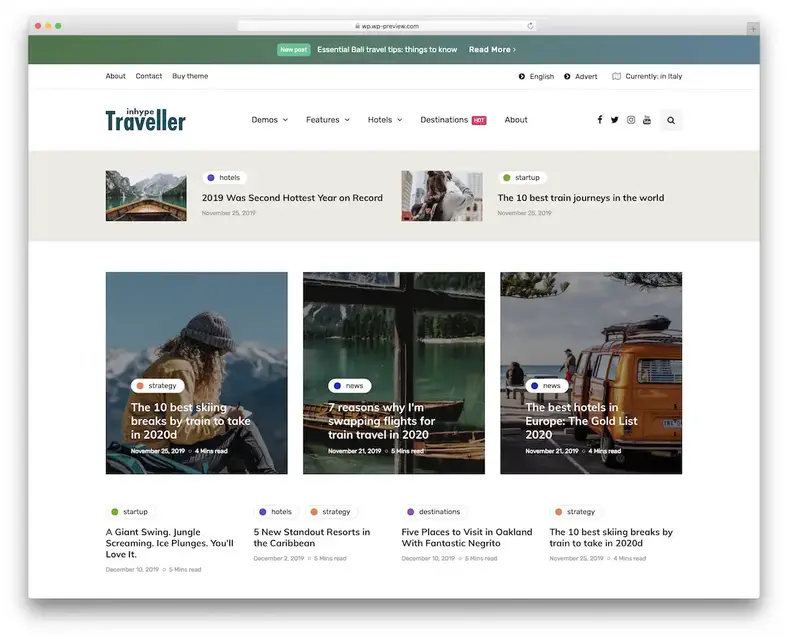Expand the Demos dropdown menu

click(269, 120)
